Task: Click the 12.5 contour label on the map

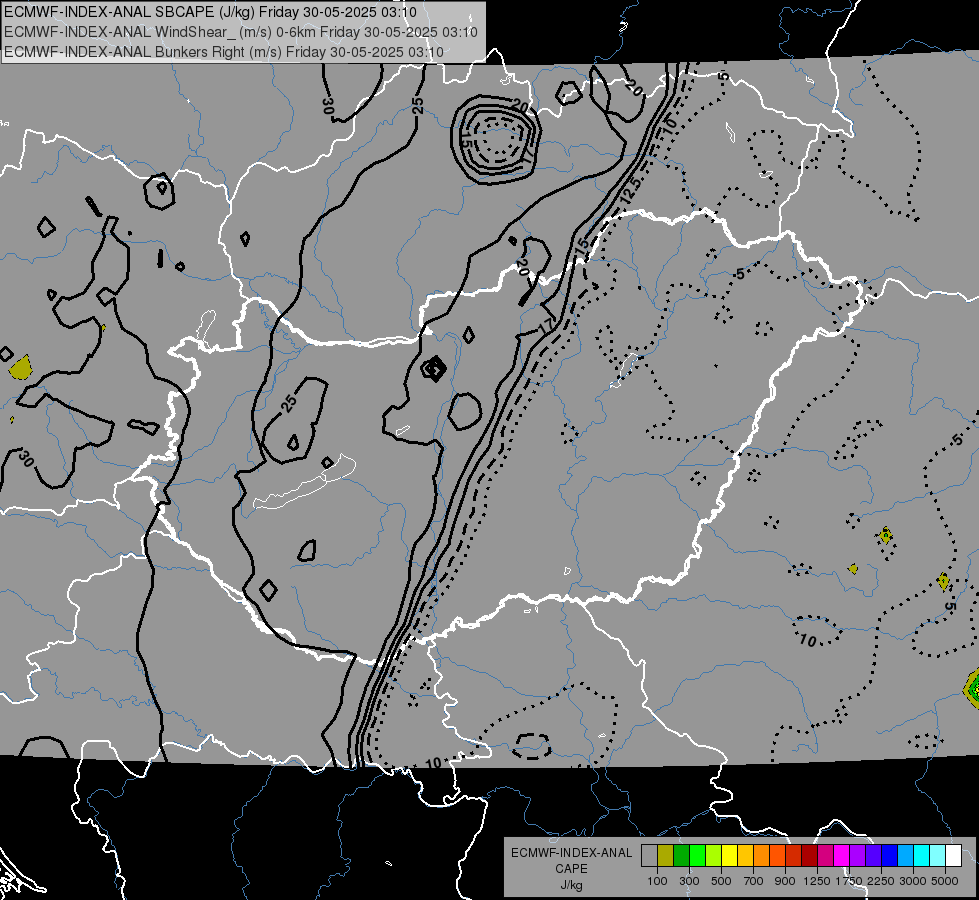Action: coord(631,191)
